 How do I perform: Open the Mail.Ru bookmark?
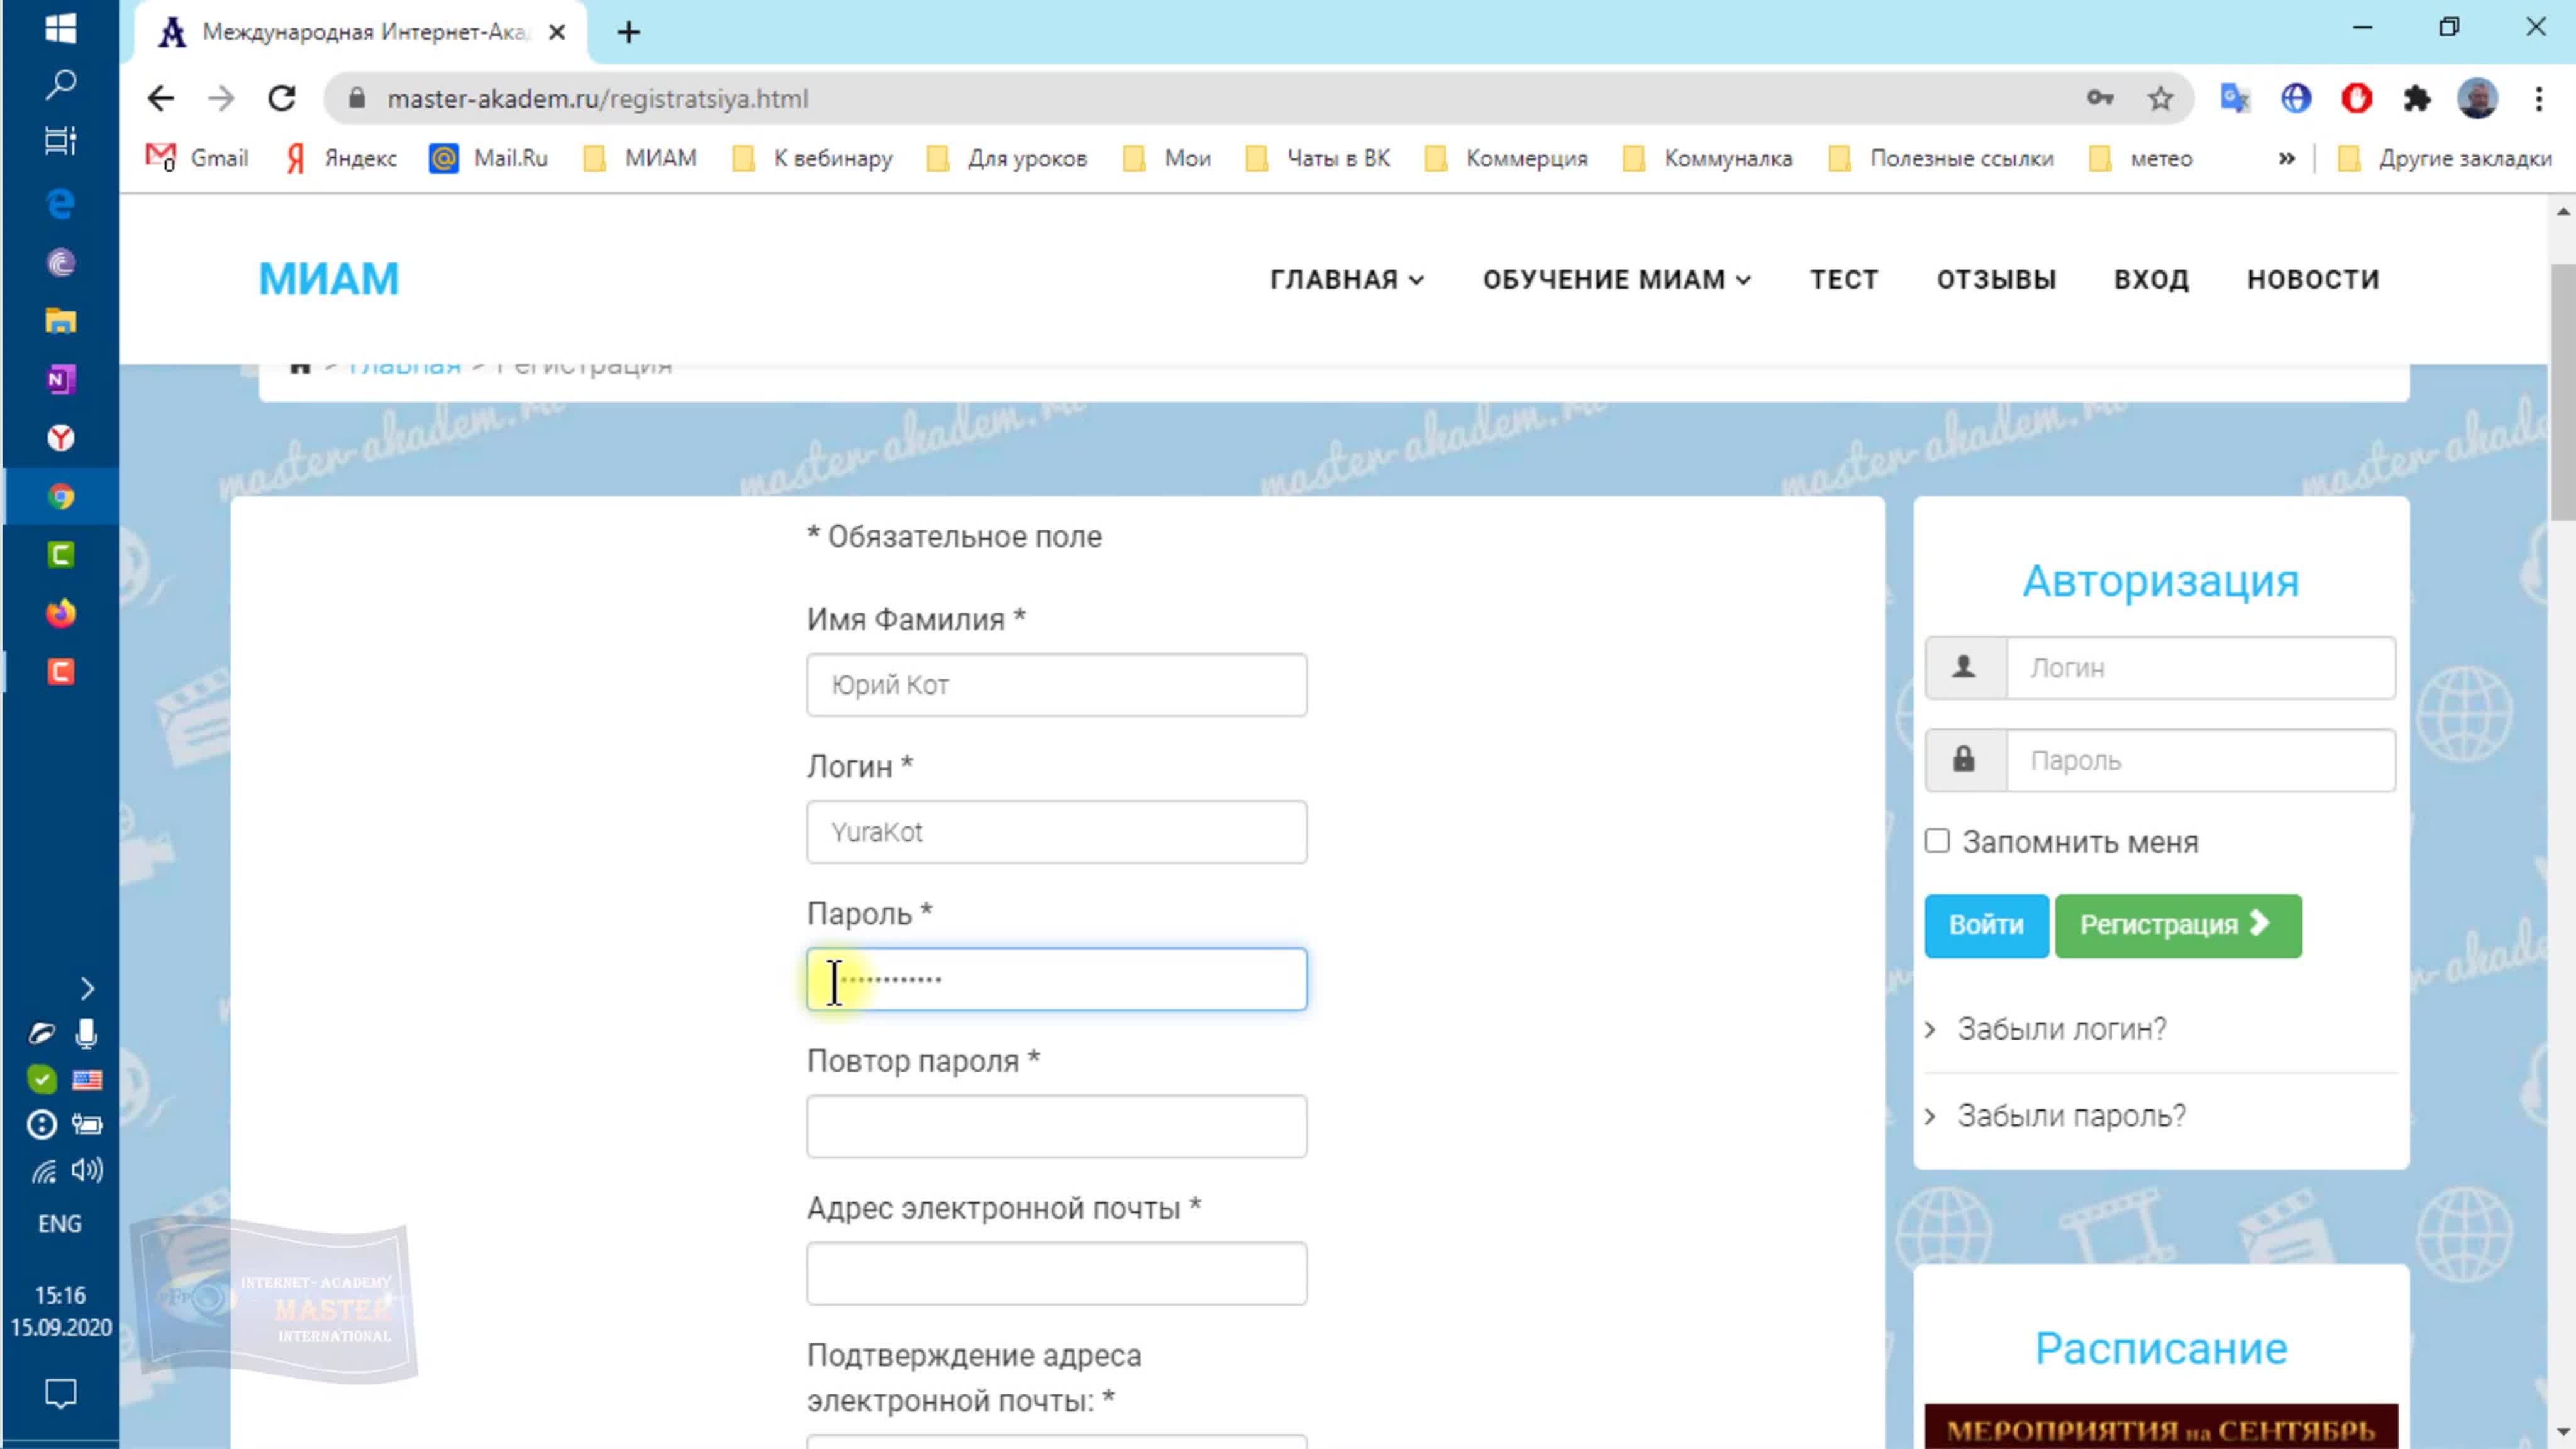pos(489,158)
